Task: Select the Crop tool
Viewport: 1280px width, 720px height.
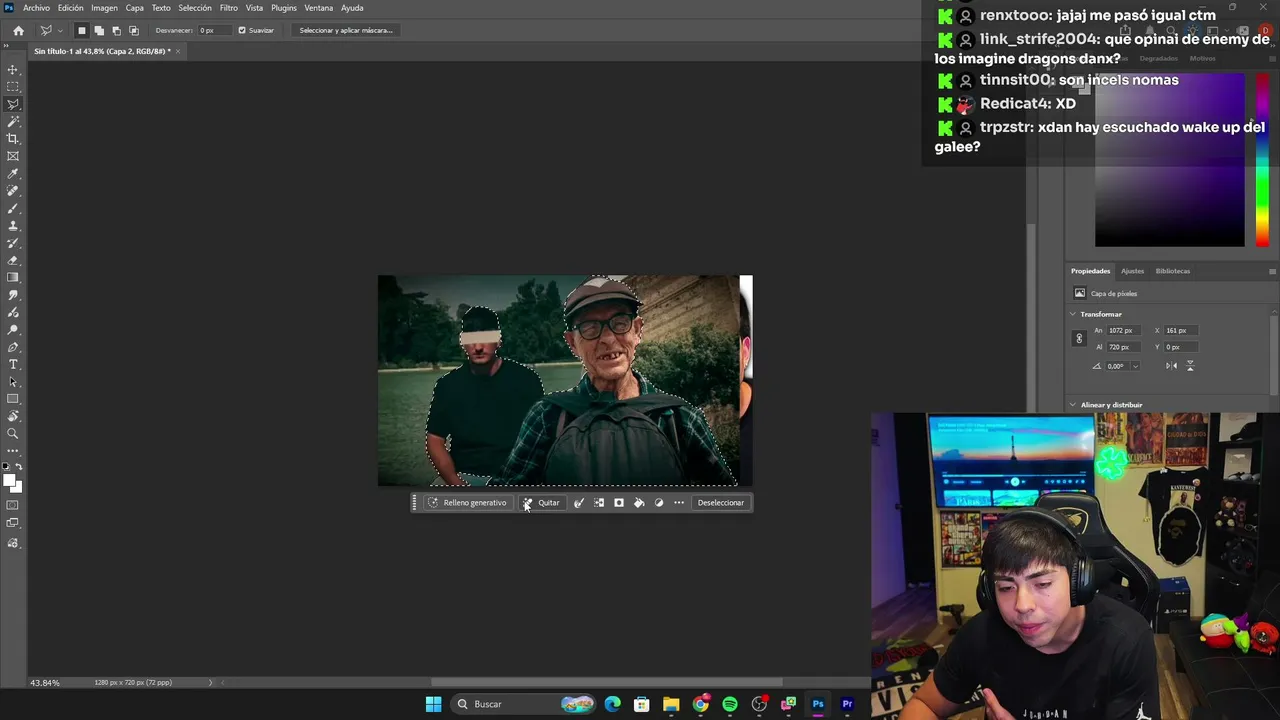Action: click(x=13, y=139)
